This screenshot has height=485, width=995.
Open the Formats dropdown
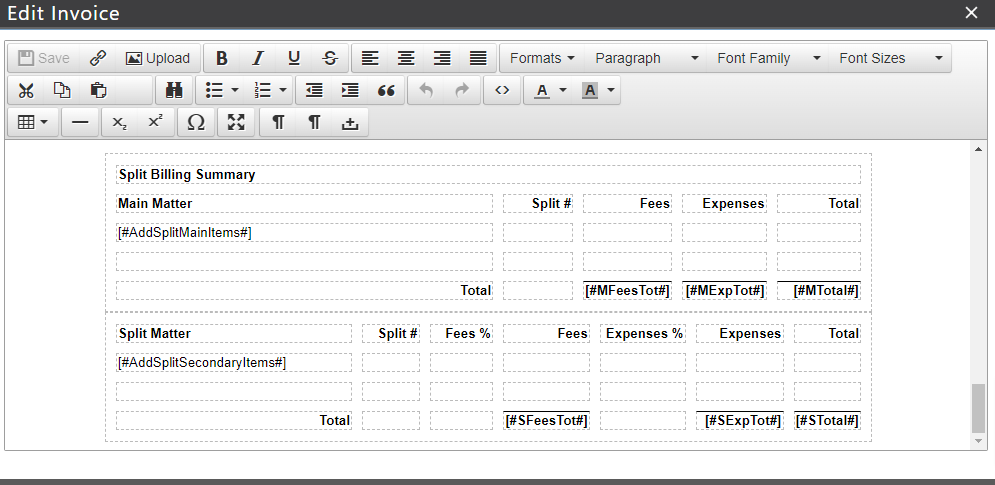click(x=542, y=58)
